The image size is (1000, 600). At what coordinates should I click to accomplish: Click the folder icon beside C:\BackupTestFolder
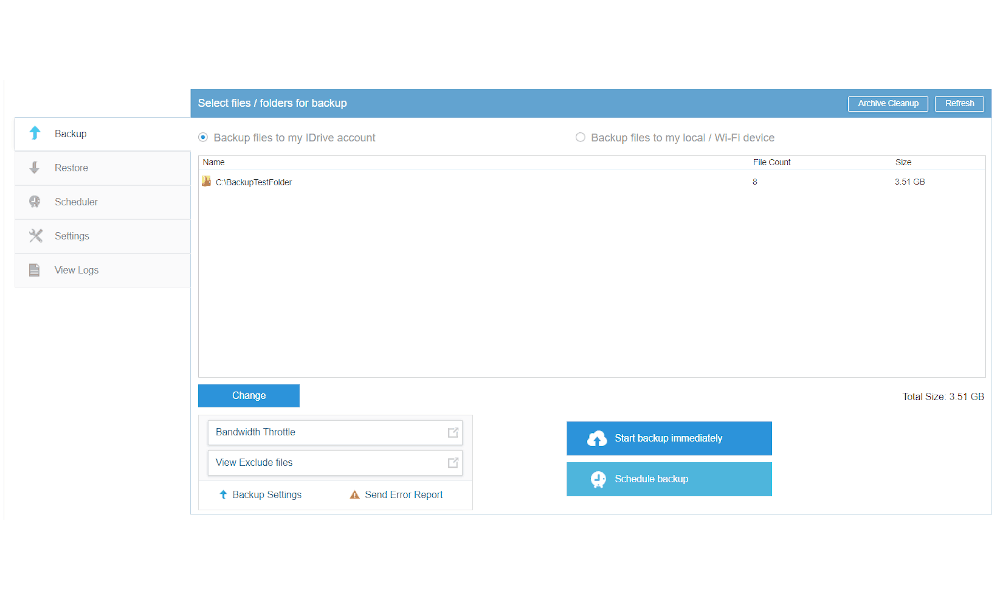point(209,181)
